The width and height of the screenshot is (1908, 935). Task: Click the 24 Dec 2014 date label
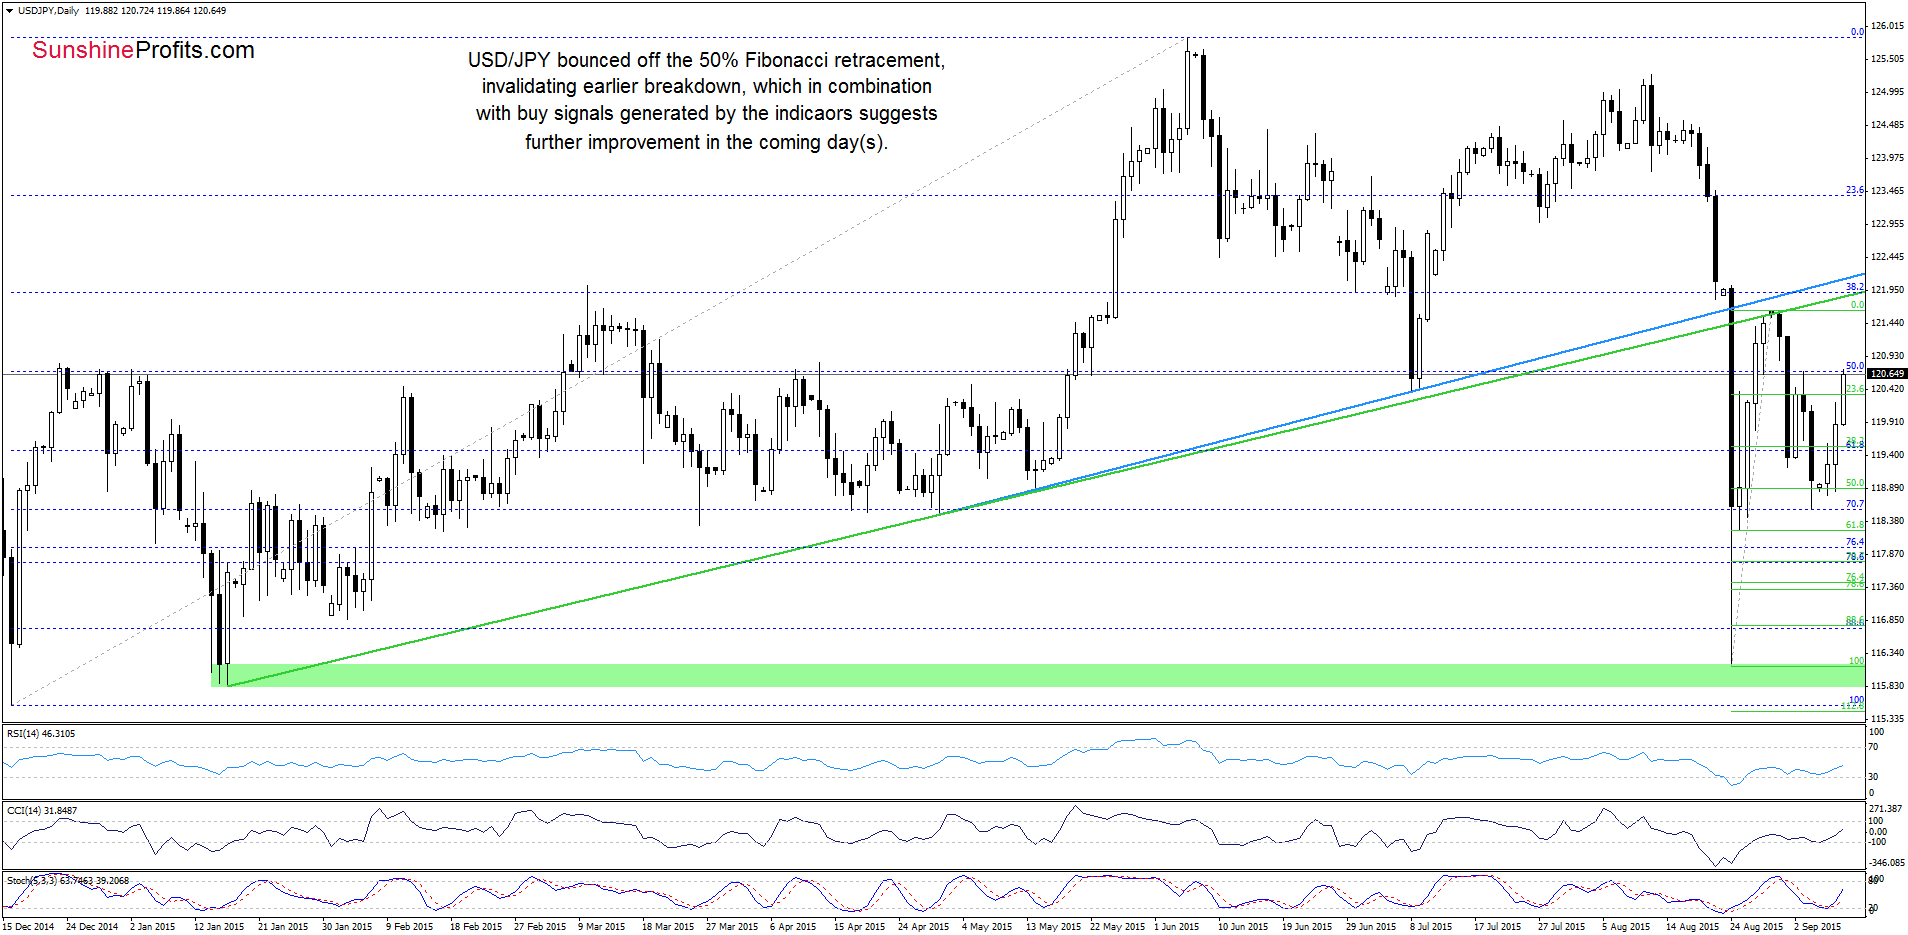tap(92, 927)
